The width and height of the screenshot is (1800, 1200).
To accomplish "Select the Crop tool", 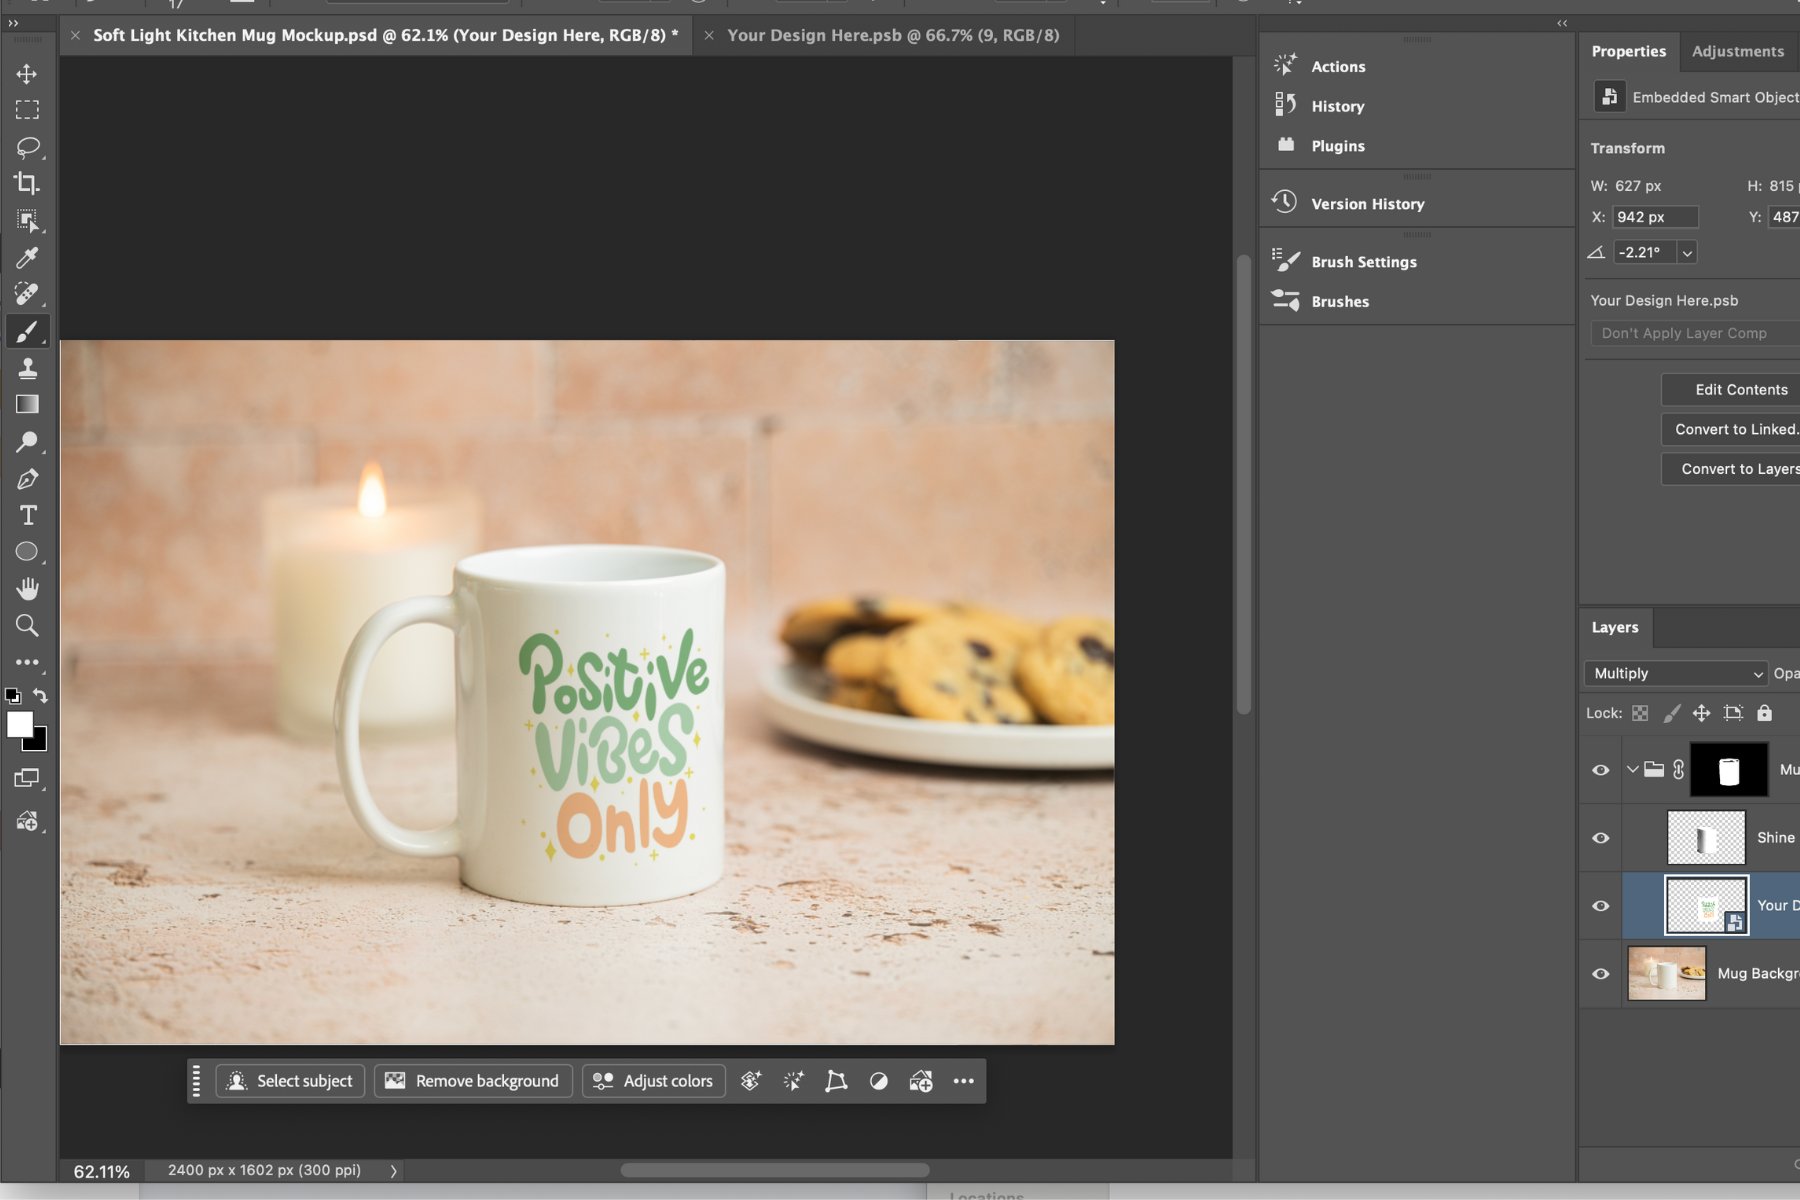I will (x=27, y=183).
